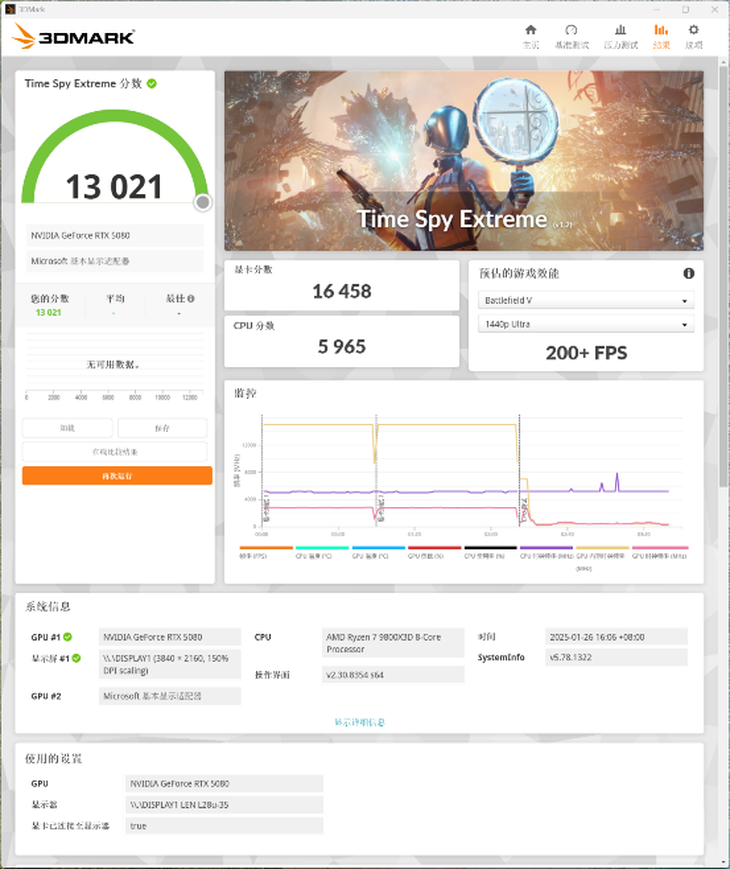
Task: Open the 1440p Ultra resolution dropdown
Action: [x=586, y=324]
